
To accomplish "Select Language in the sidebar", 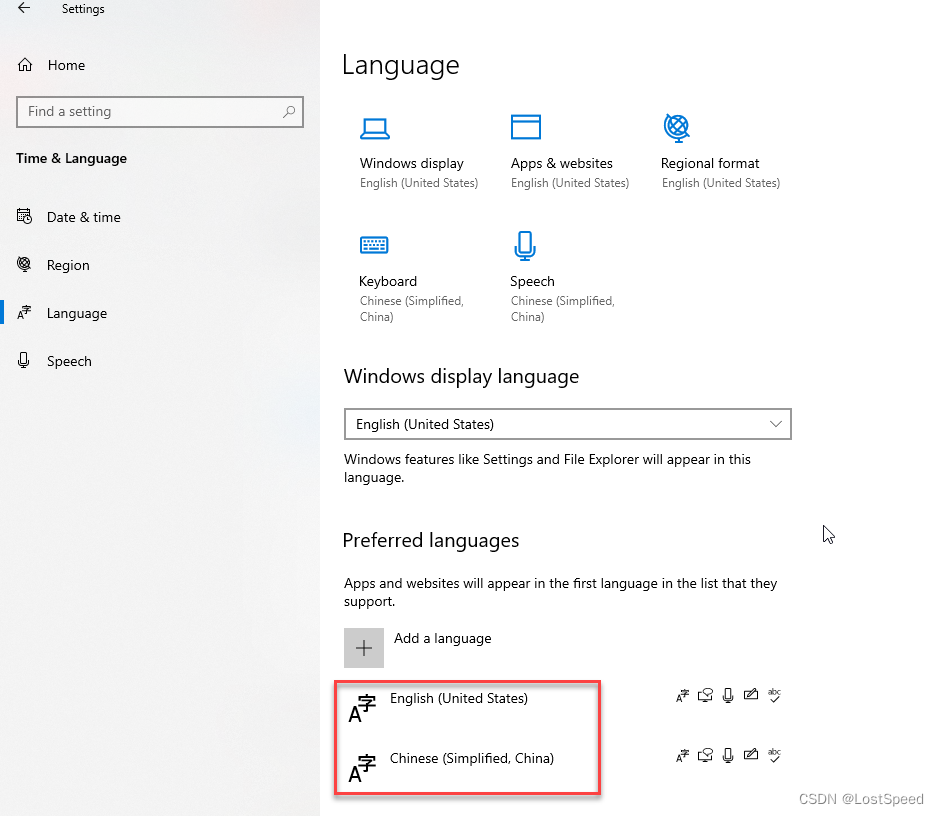I will click(x=76, y=313).
